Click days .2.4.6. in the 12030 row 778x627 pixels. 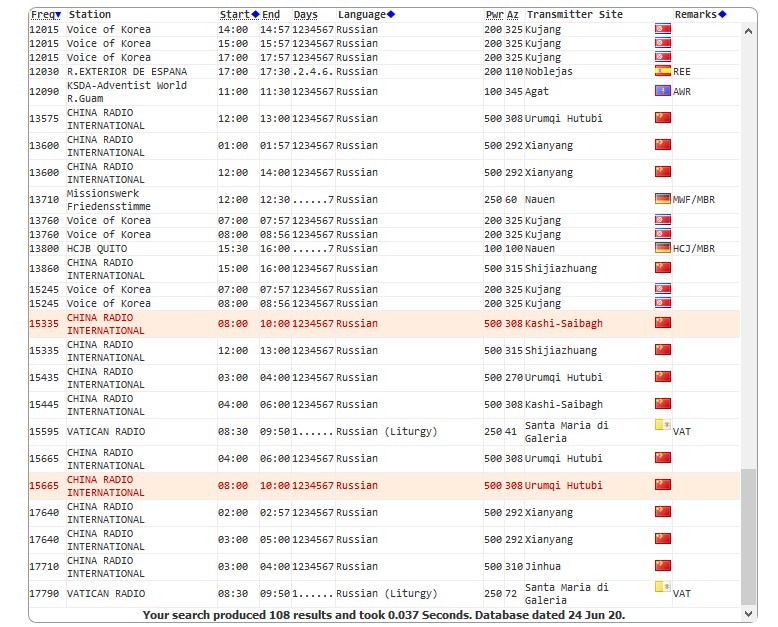click(313, 72)
